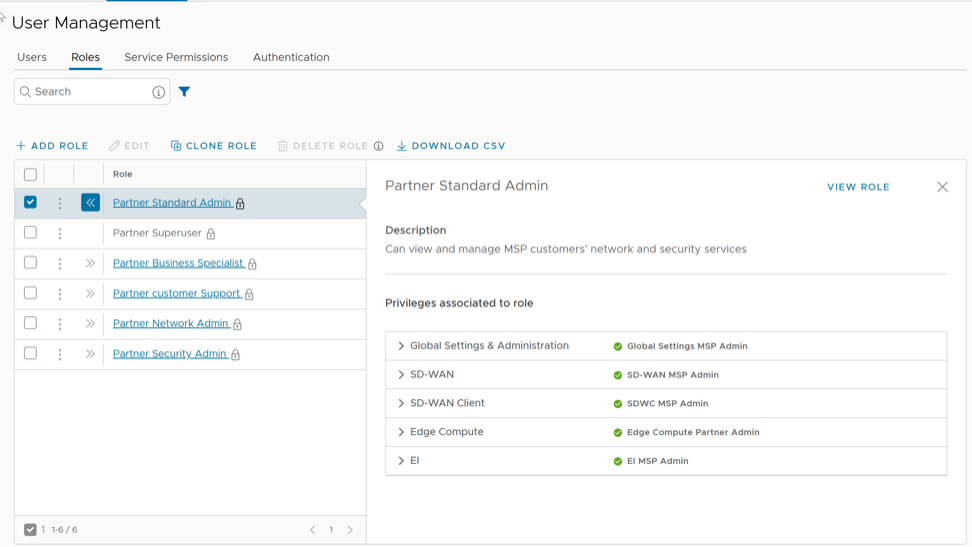Viewport: 972px width, 547px height.
Task: Open the three-dot menu for Partner Superuser
Action: pyautogui.click(x=60, y=234)
